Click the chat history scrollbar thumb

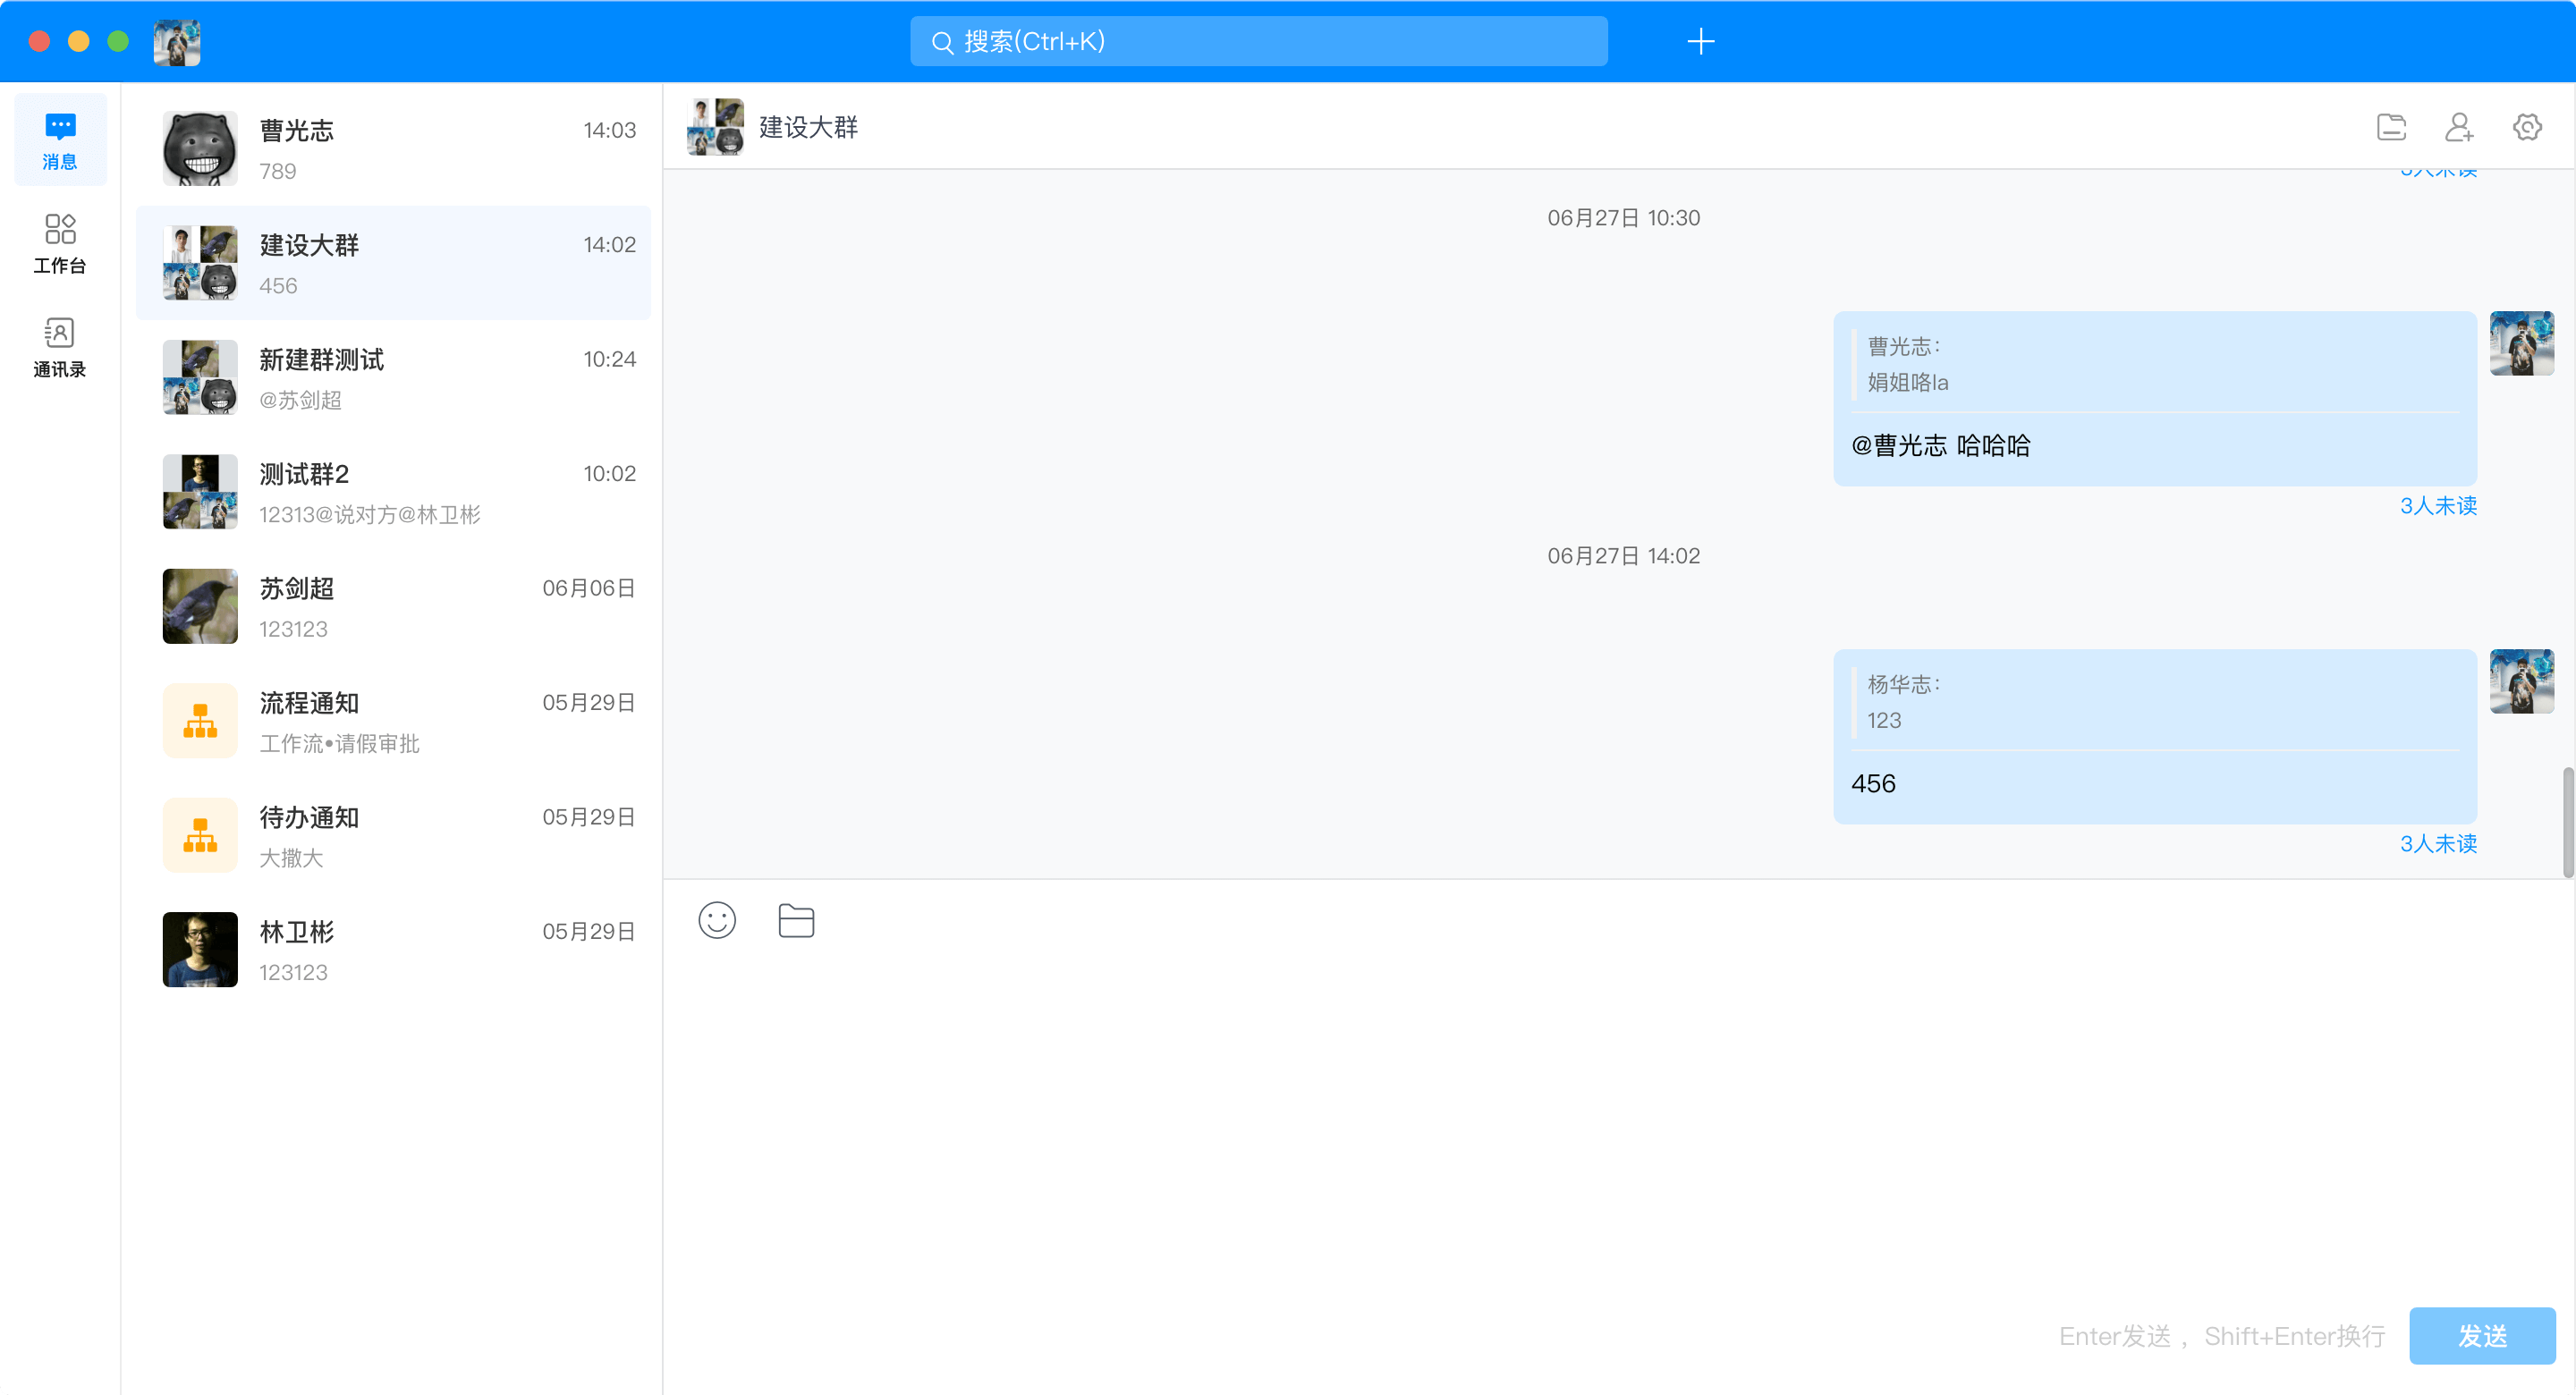[2567, 822]
